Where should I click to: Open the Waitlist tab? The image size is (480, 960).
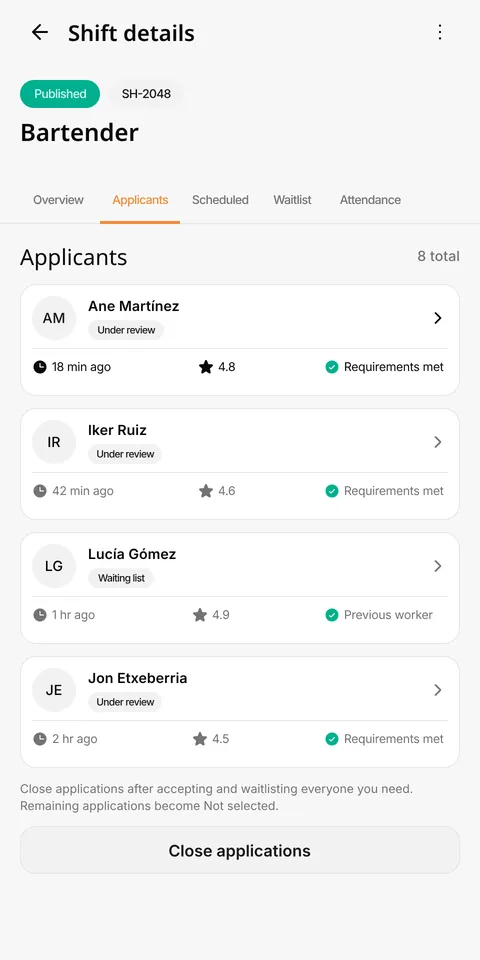[293, 200]
